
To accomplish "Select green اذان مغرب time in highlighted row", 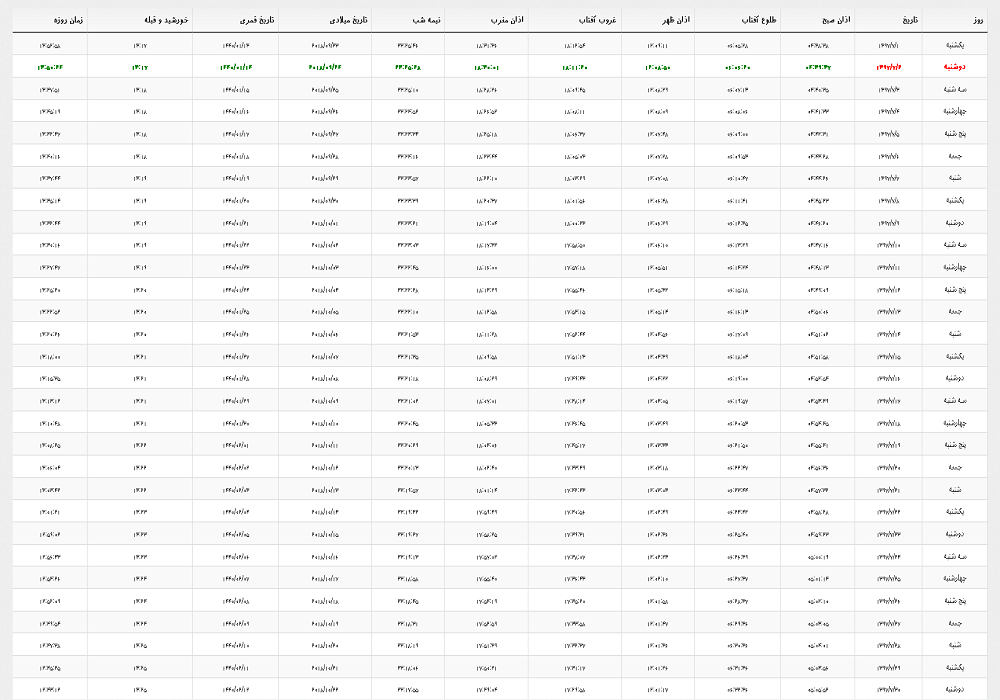I will click(487, 67).
